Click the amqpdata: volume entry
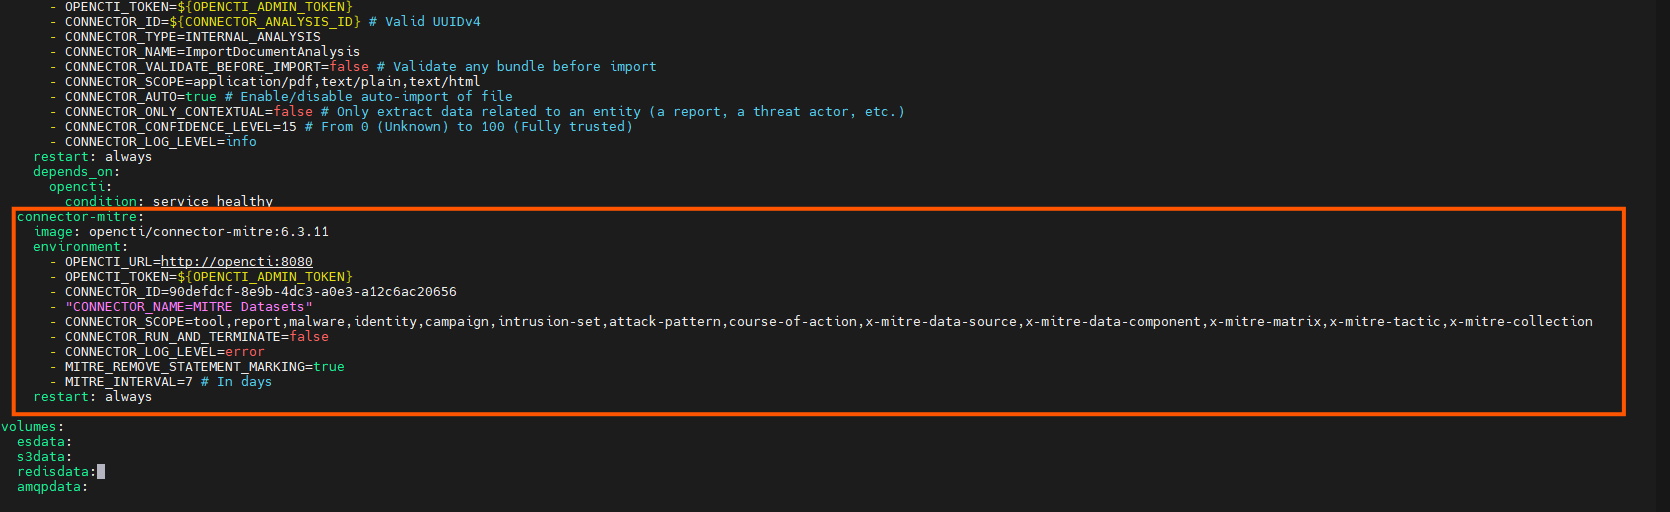1670x512 pixels. tap(53, 487)
